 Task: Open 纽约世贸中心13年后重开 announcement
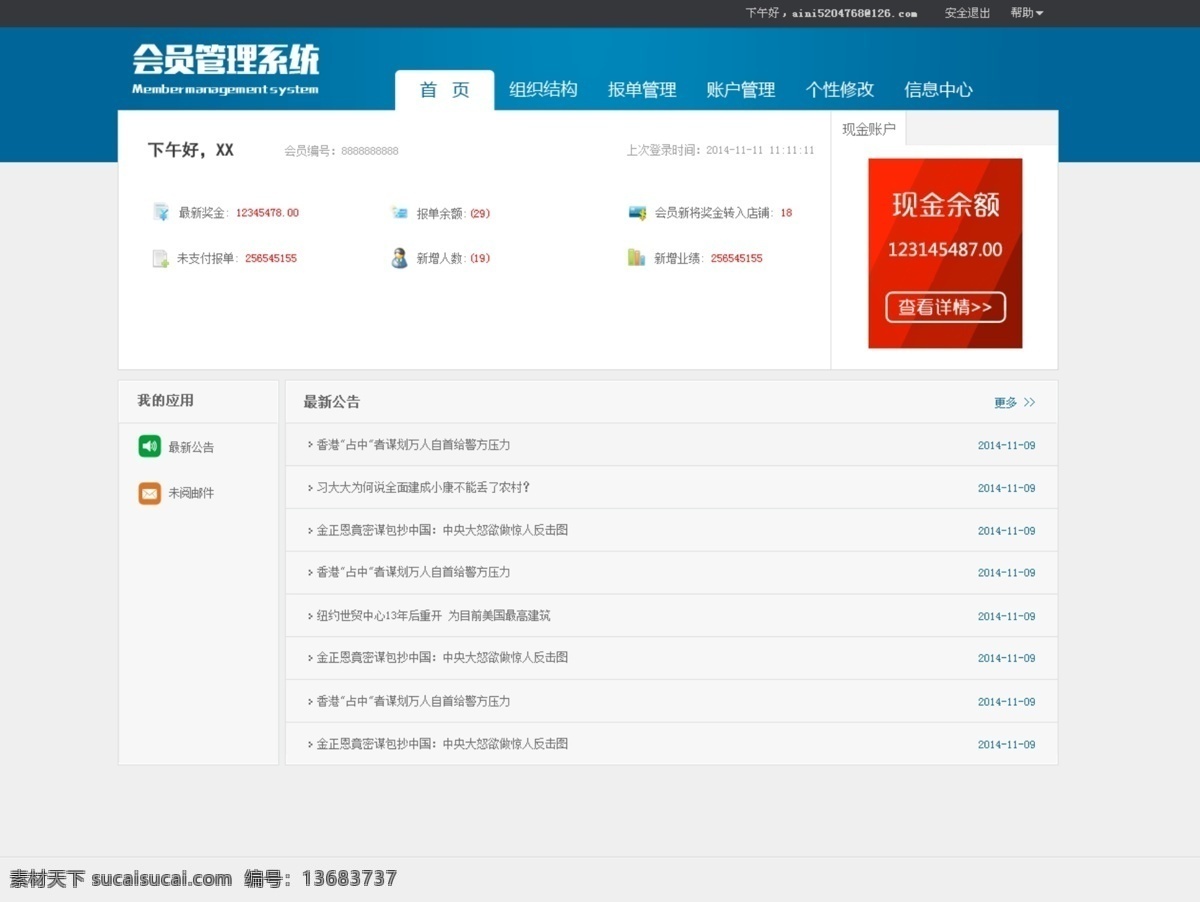(x=433, y=616)
